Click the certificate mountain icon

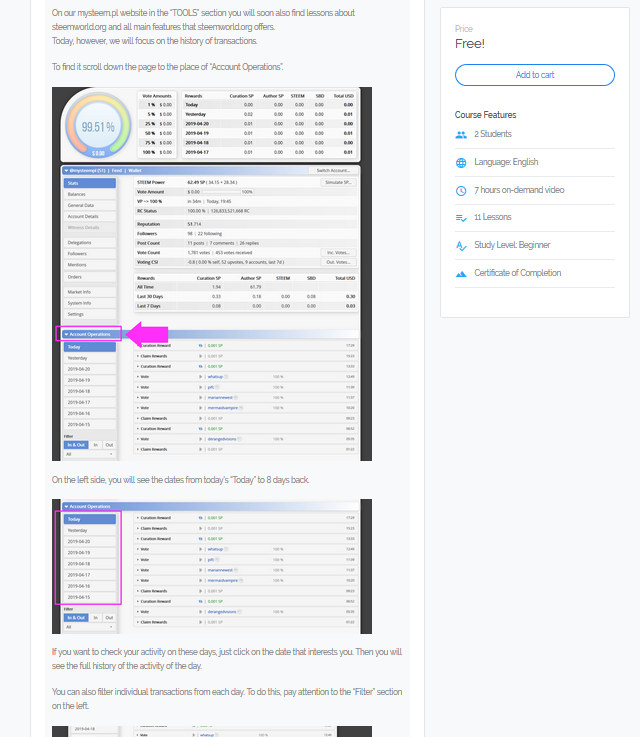tap(461, 274)
